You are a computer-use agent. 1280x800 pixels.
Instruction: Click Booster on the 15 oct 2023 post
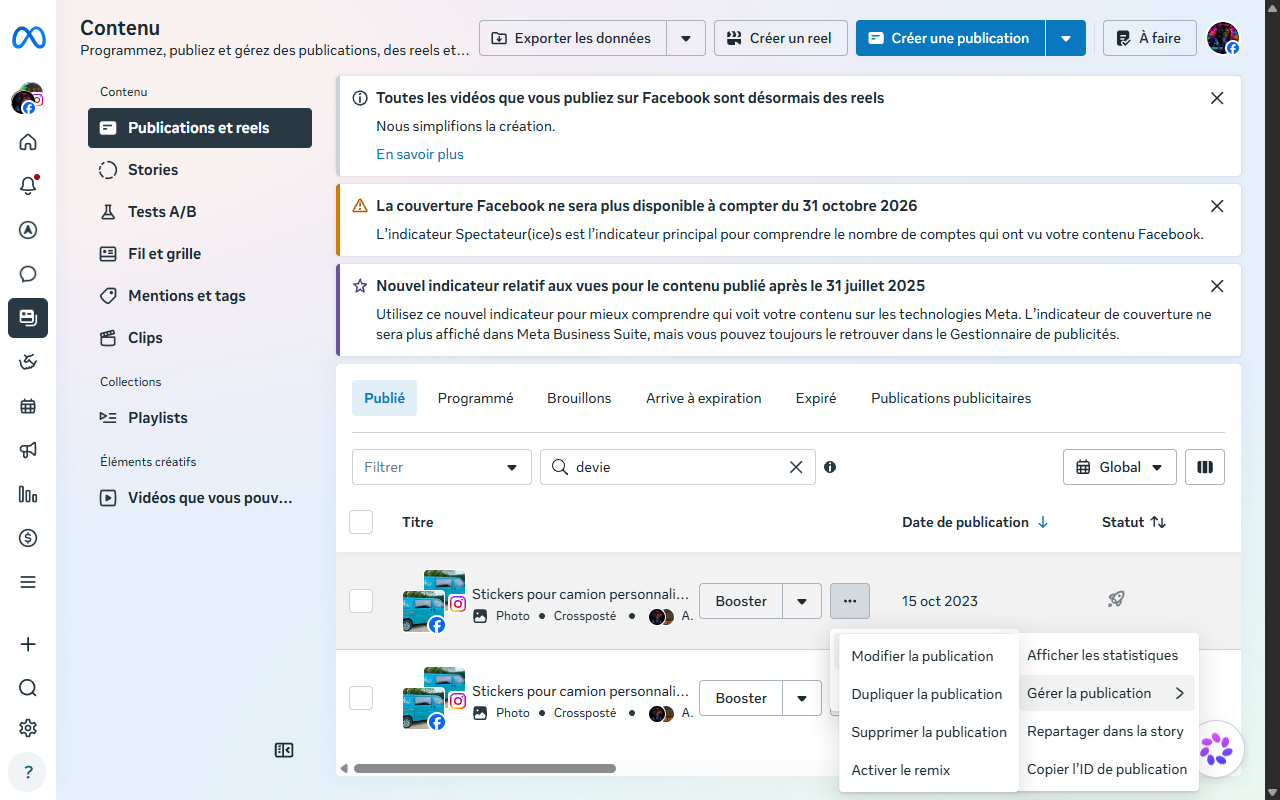coord(741,601)
